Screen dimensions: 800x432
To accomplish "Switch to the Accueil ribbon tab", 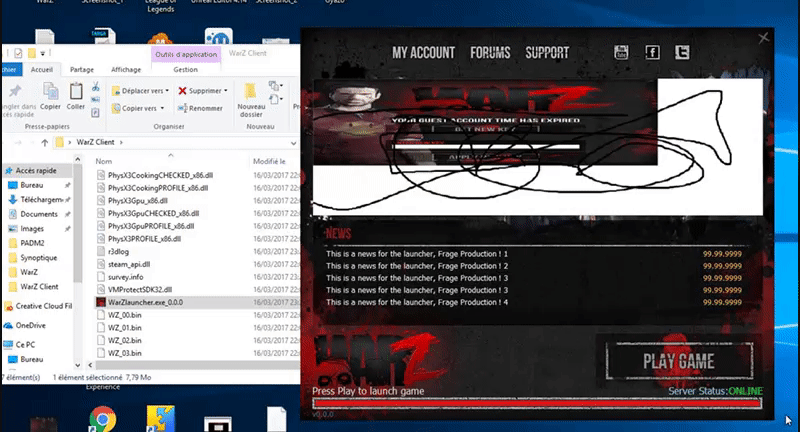I will pos(42,69).
